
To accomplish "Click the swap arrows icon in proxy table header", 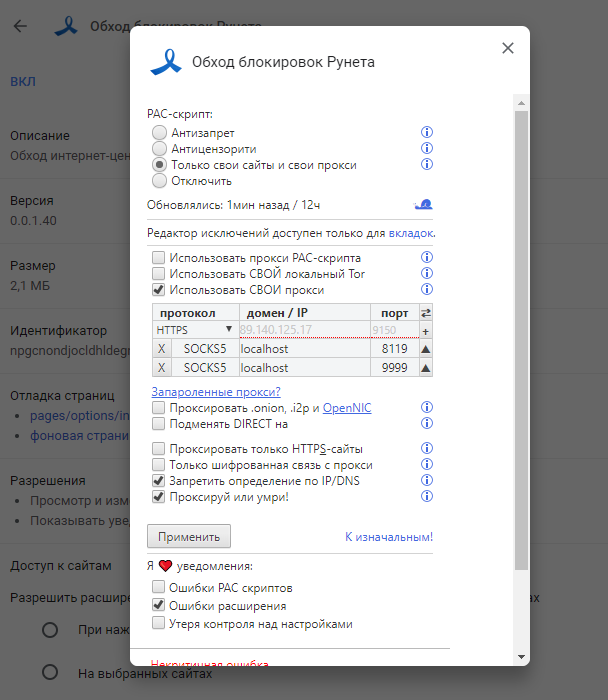I will [426, 313].
